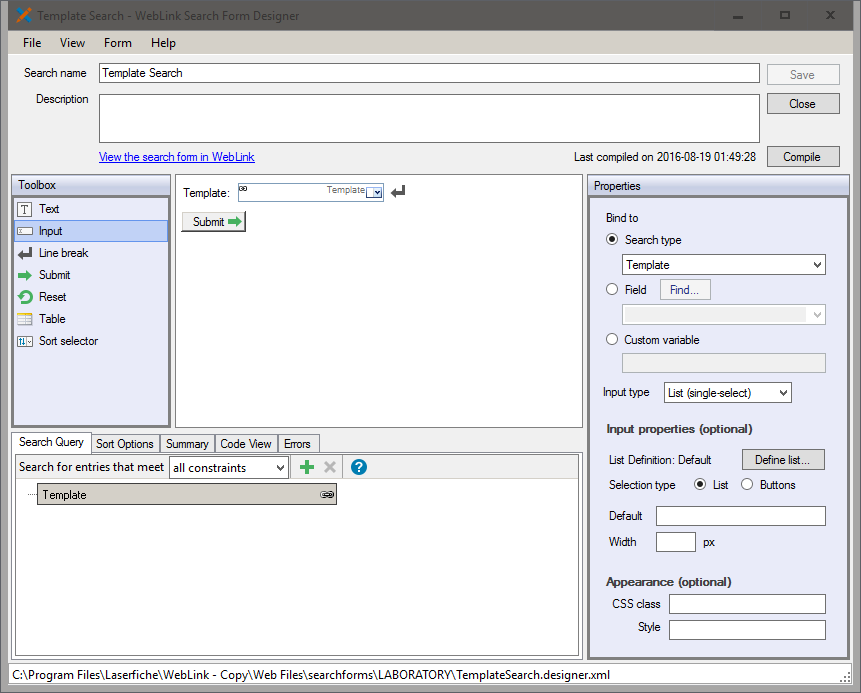Select the Sort selector tool icon
The image size is (861, 693).
(25, 341)
